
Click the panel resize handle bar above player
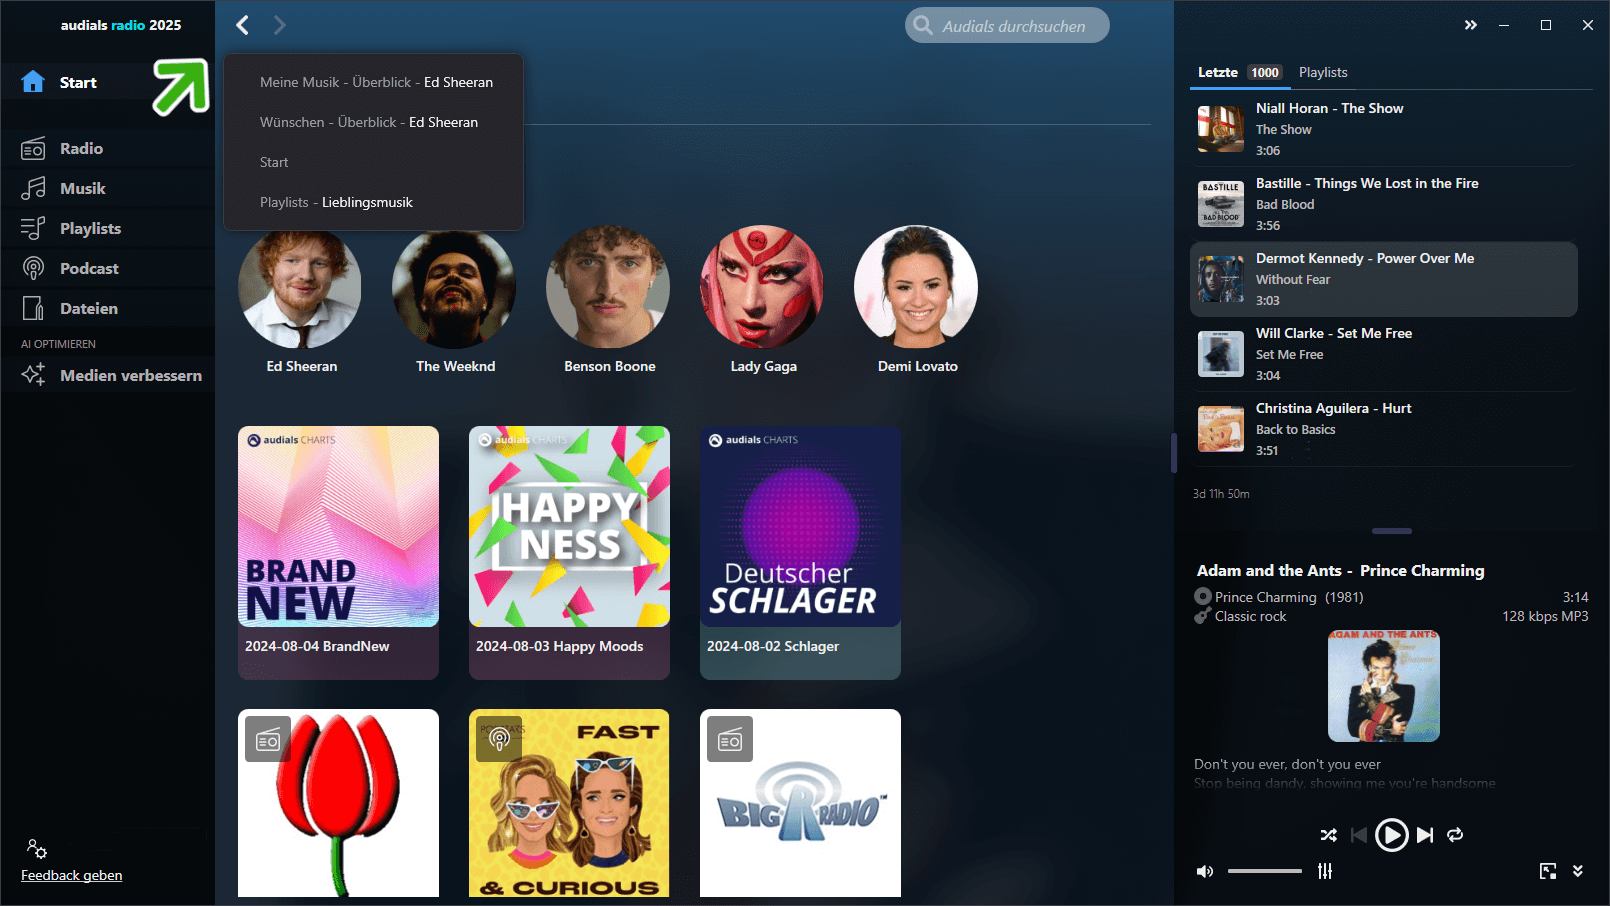click(1392, 531)
